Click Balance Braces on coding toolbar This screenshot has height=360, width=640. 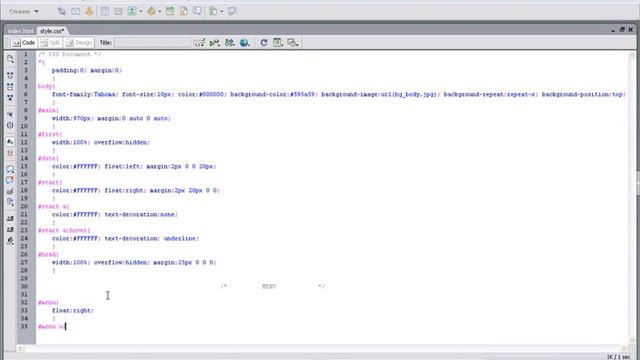click(10, 125)
